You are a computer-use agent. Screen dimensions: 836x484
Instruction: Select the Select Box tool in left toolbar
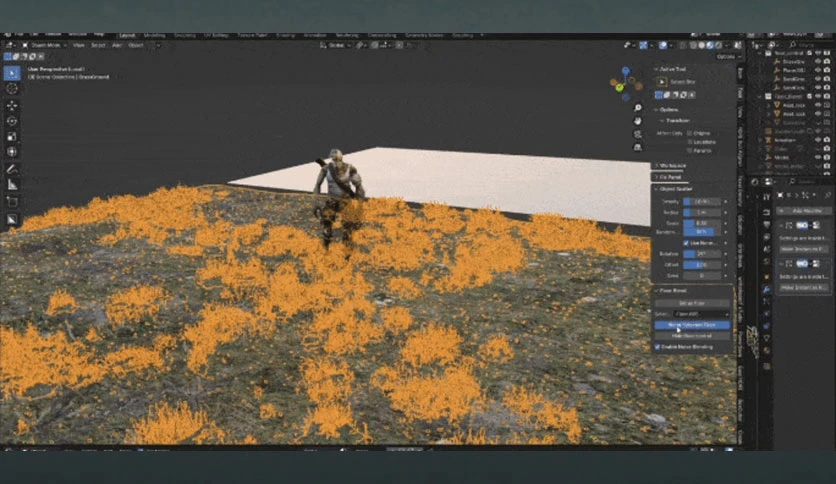[x=12, y=72]
